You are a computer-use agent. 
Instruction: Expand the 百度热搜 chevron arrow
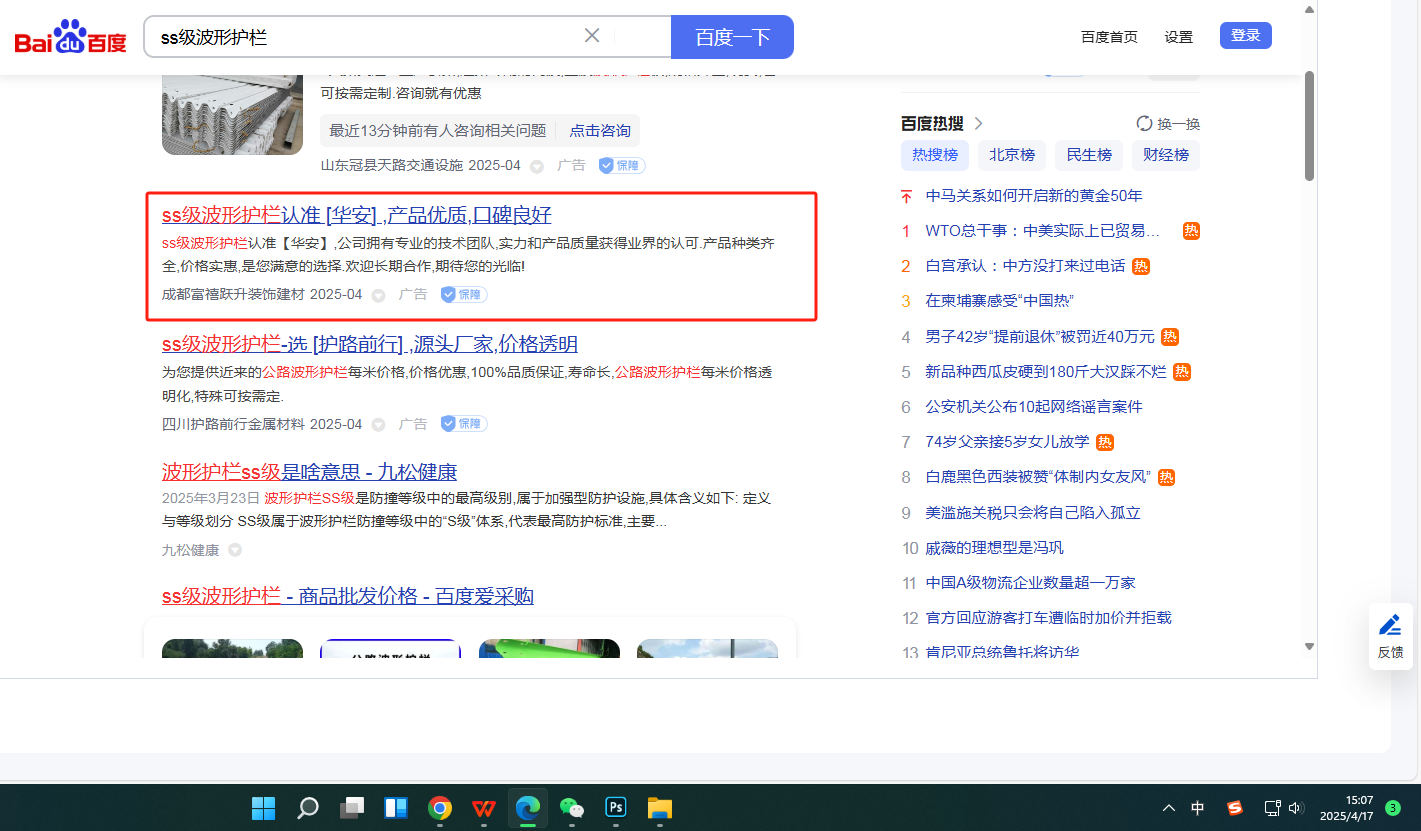coord(979,123)
